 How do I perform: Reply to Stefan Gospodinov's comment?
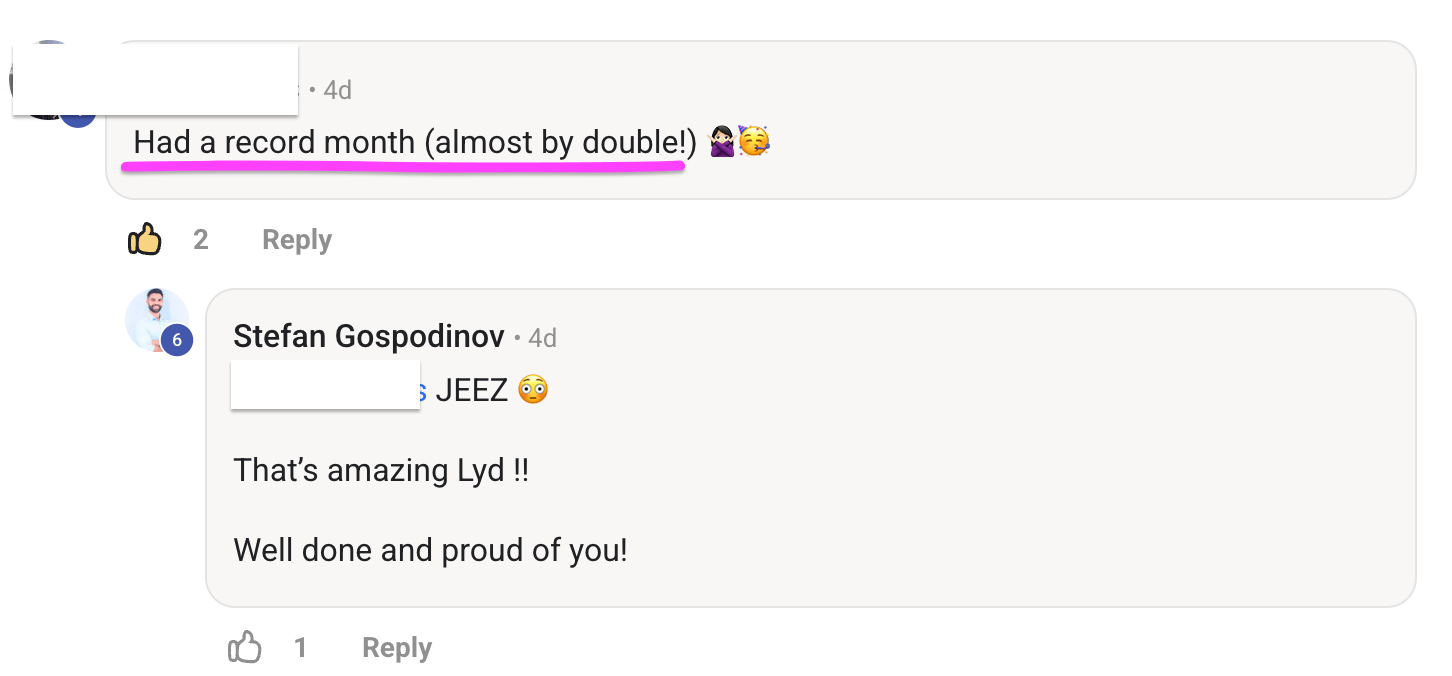pos(397,648)
